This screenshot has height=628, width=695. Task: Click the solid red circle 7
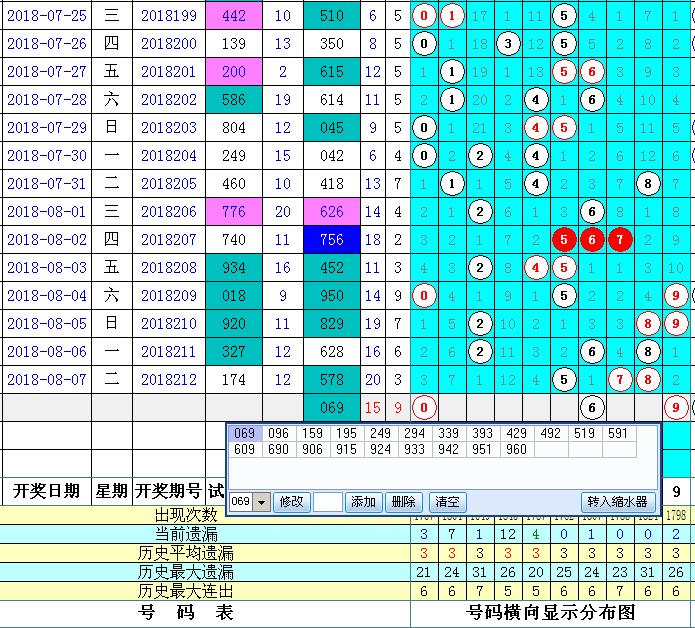pyautogui.click(x=620, y=240)
